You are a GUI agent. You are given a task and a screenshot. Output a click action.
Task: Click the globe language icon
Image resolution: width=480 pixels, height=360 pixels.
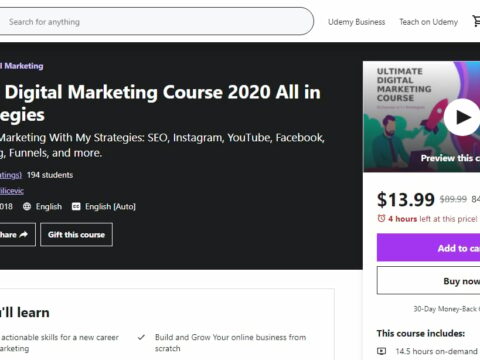click(27, 207)
